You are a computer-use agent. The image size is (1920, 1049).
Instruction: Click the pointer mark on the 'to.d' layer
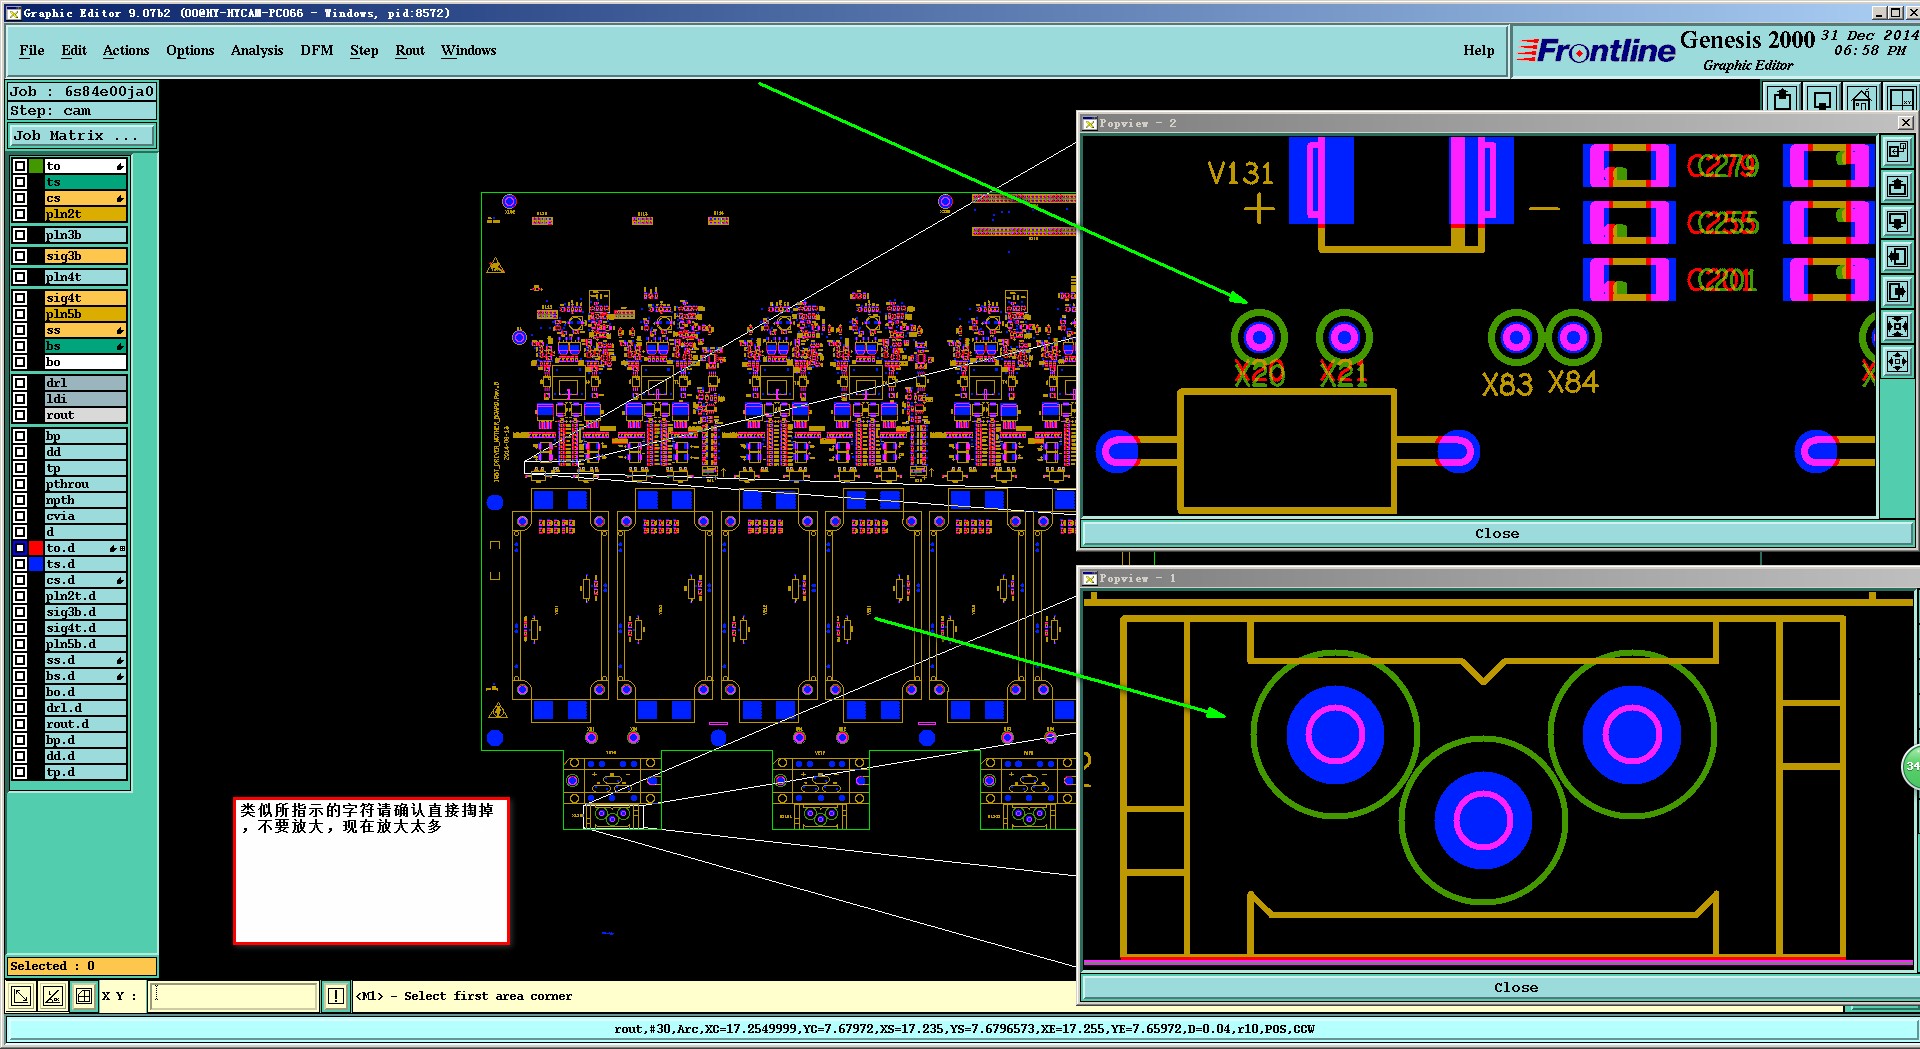[113, 548]
